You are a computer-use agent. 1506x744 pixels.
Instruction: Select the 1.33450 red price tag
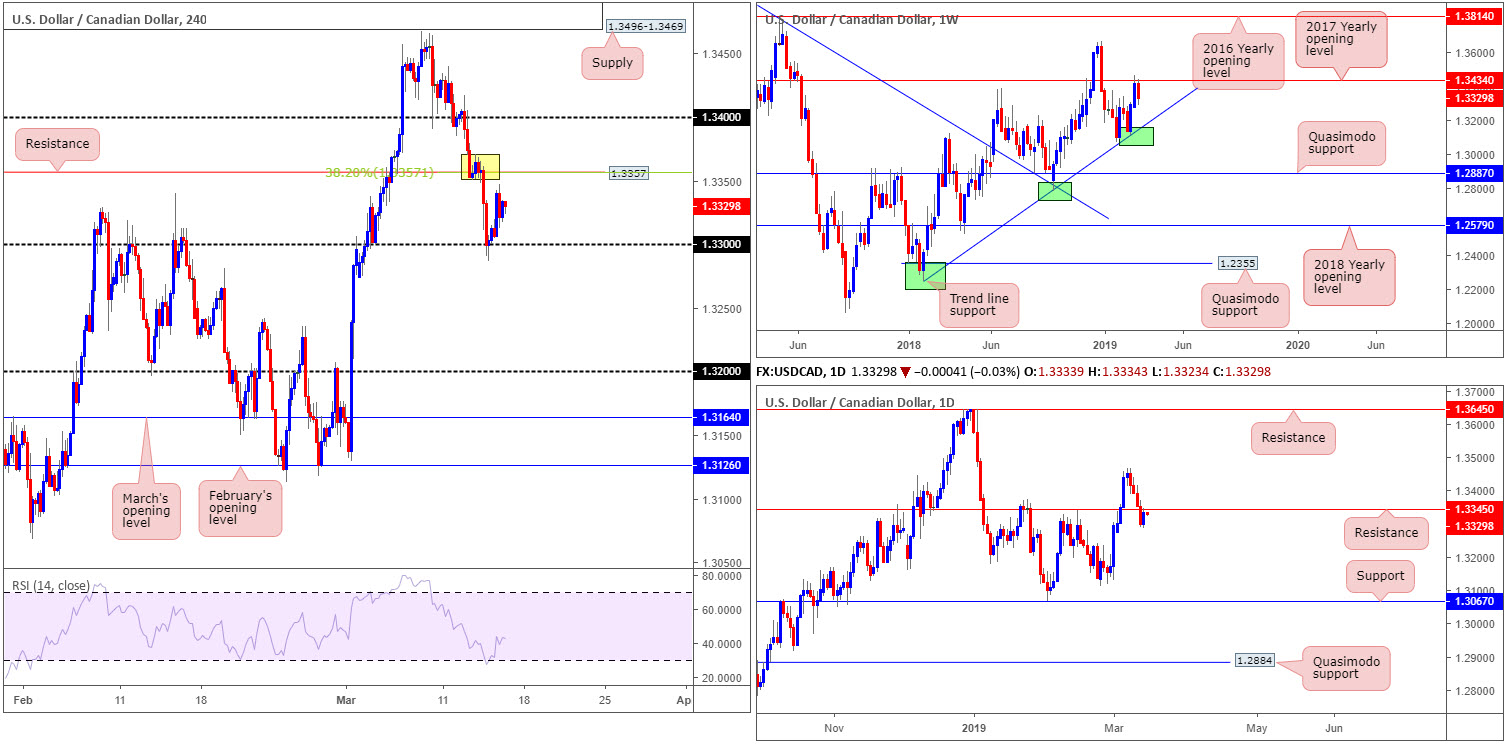click(x=1476, y=509)
